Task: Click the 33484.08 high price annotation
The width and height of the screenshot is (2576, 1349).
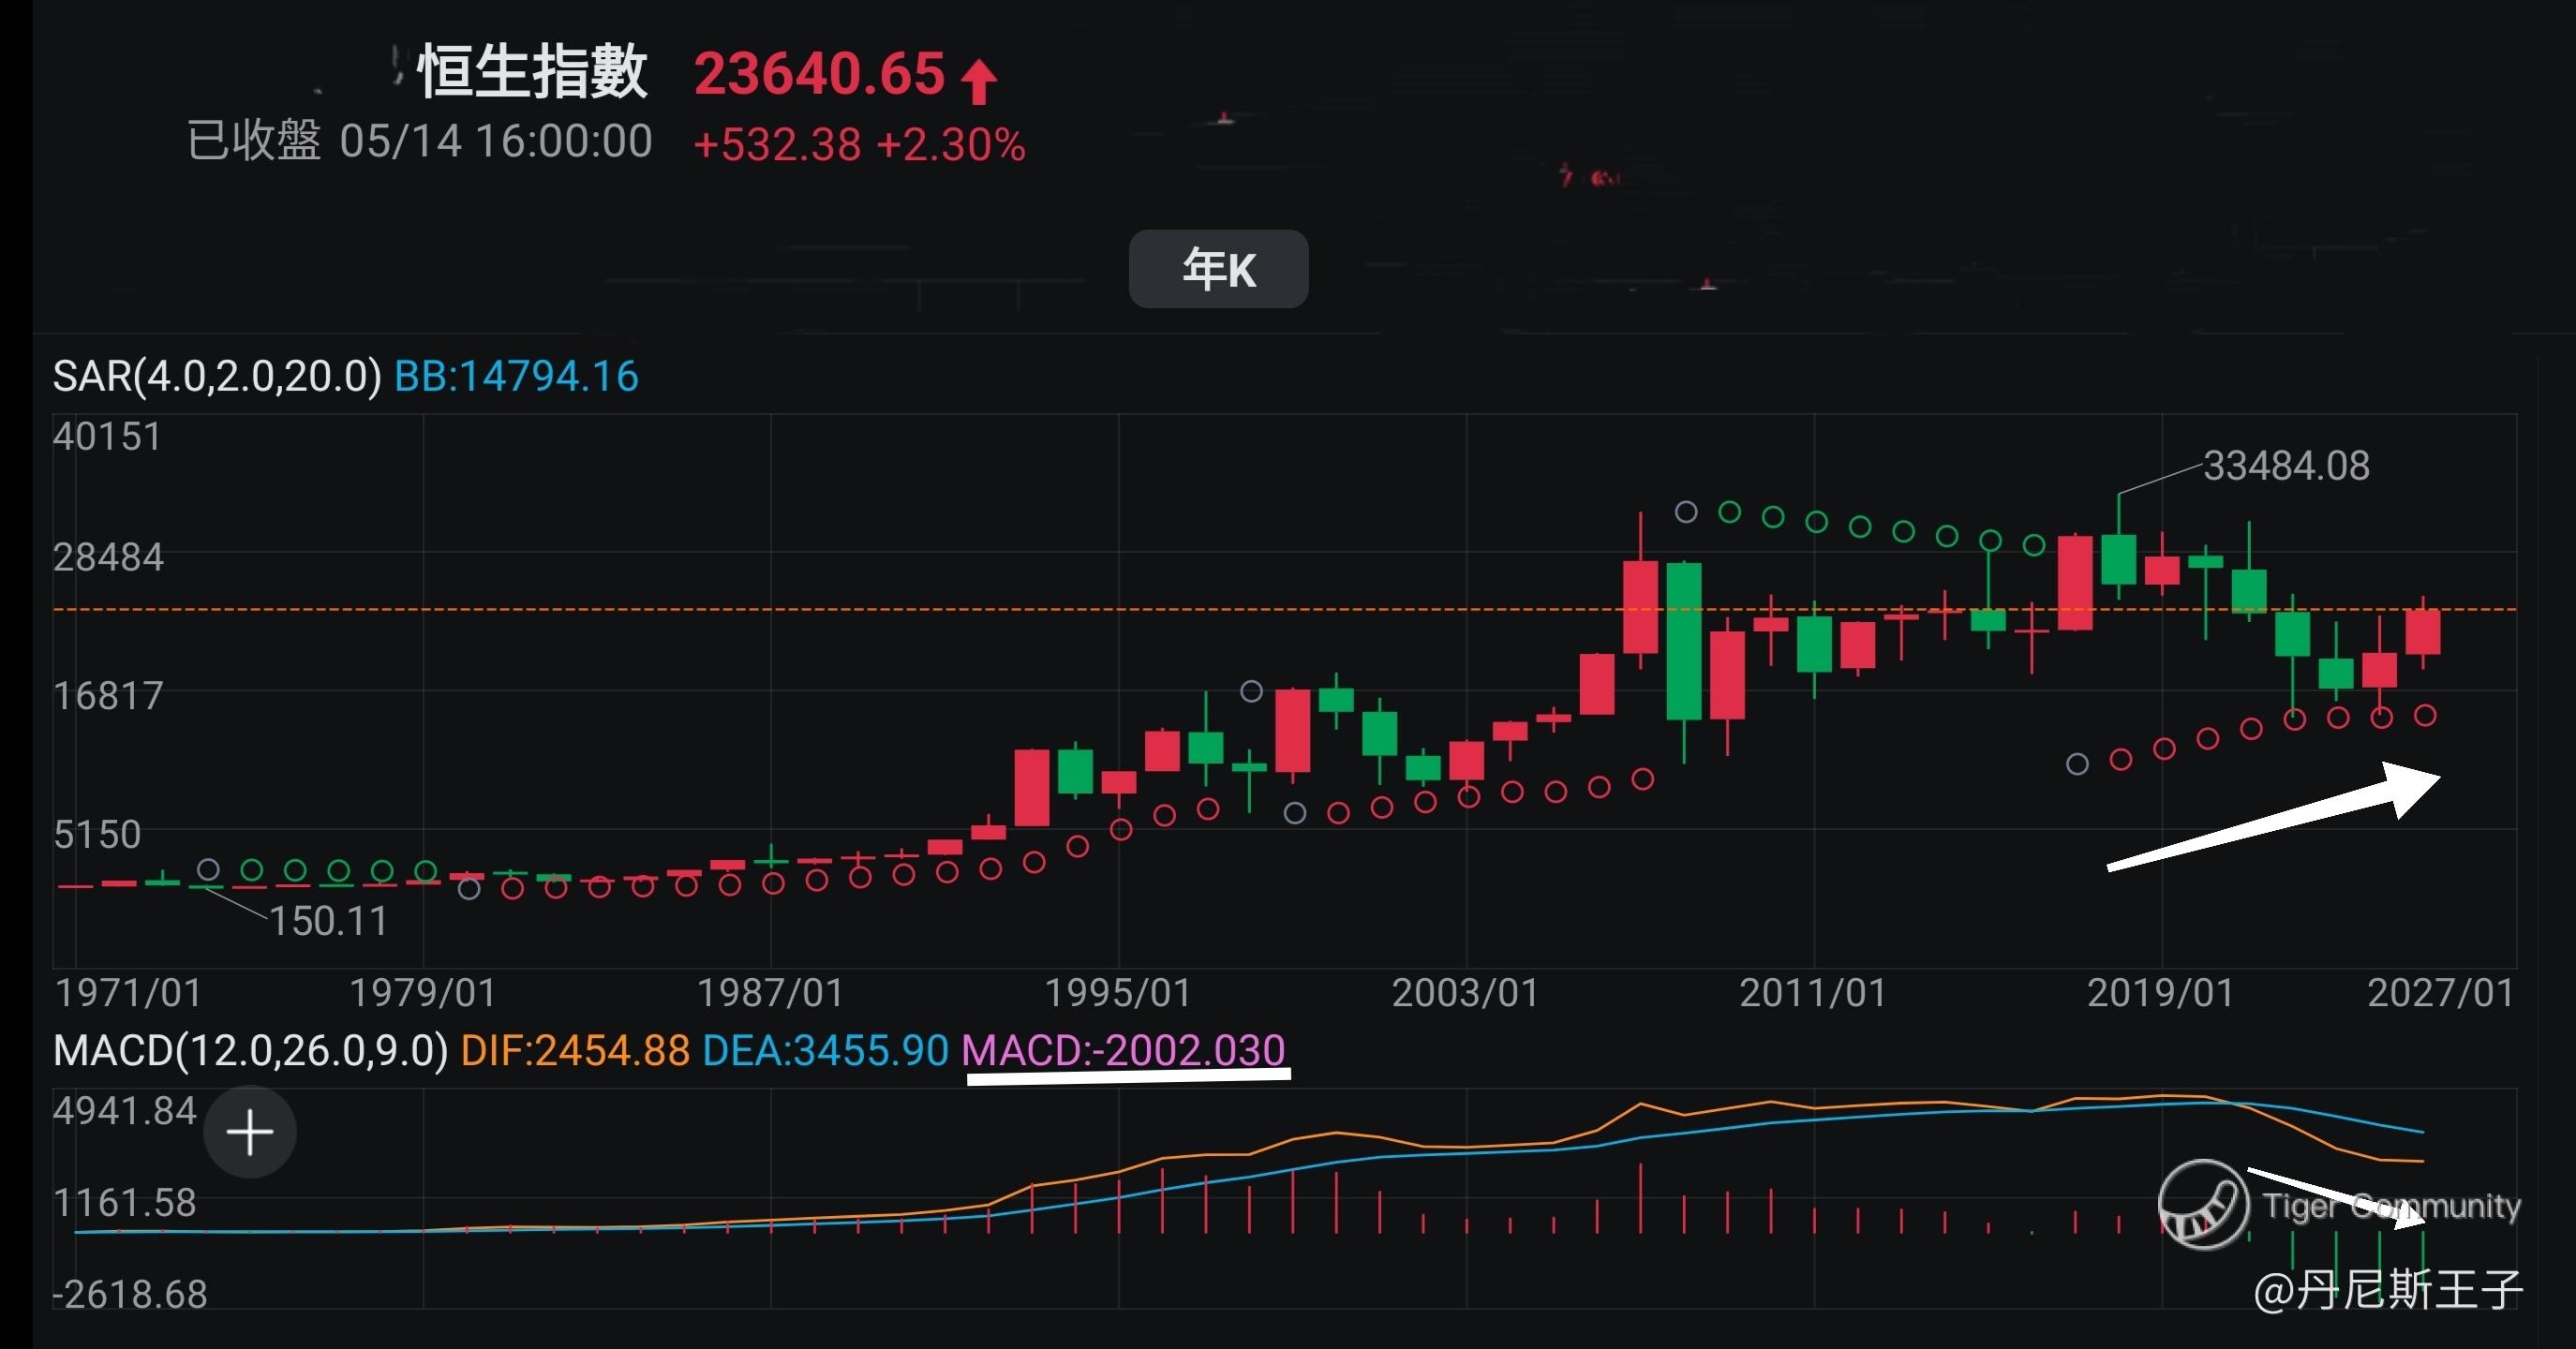Action: pos(2286,466)
